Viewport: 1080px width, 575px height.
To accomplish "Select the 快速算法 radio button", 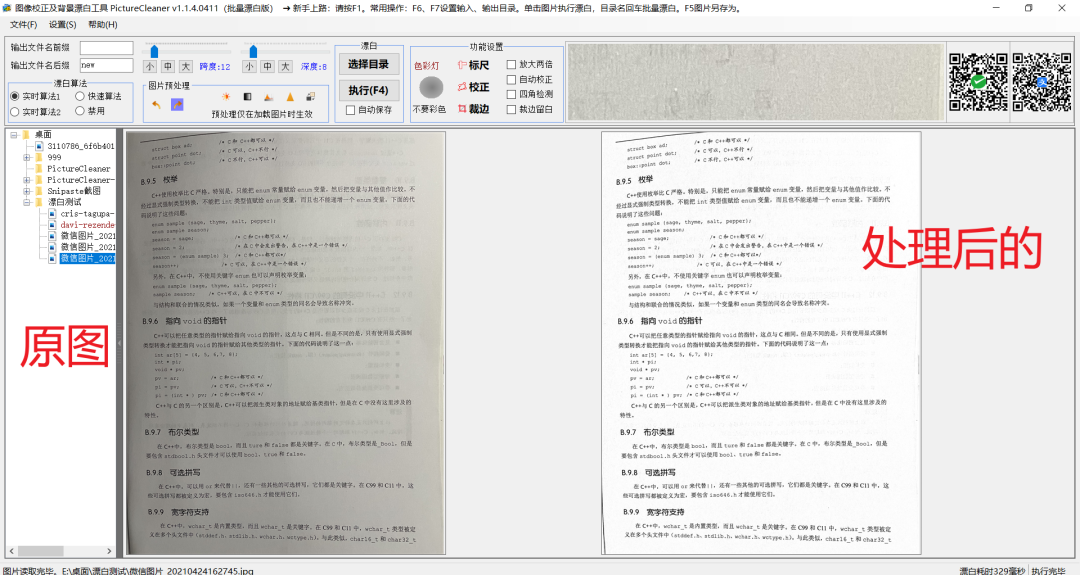I will [x=79, y=97].
